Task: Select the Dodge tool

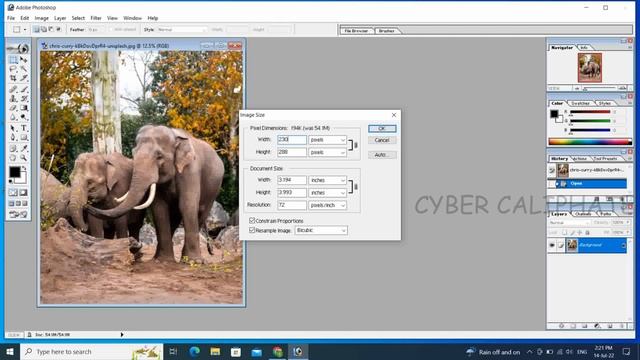Action: click(x=24, y=117)
